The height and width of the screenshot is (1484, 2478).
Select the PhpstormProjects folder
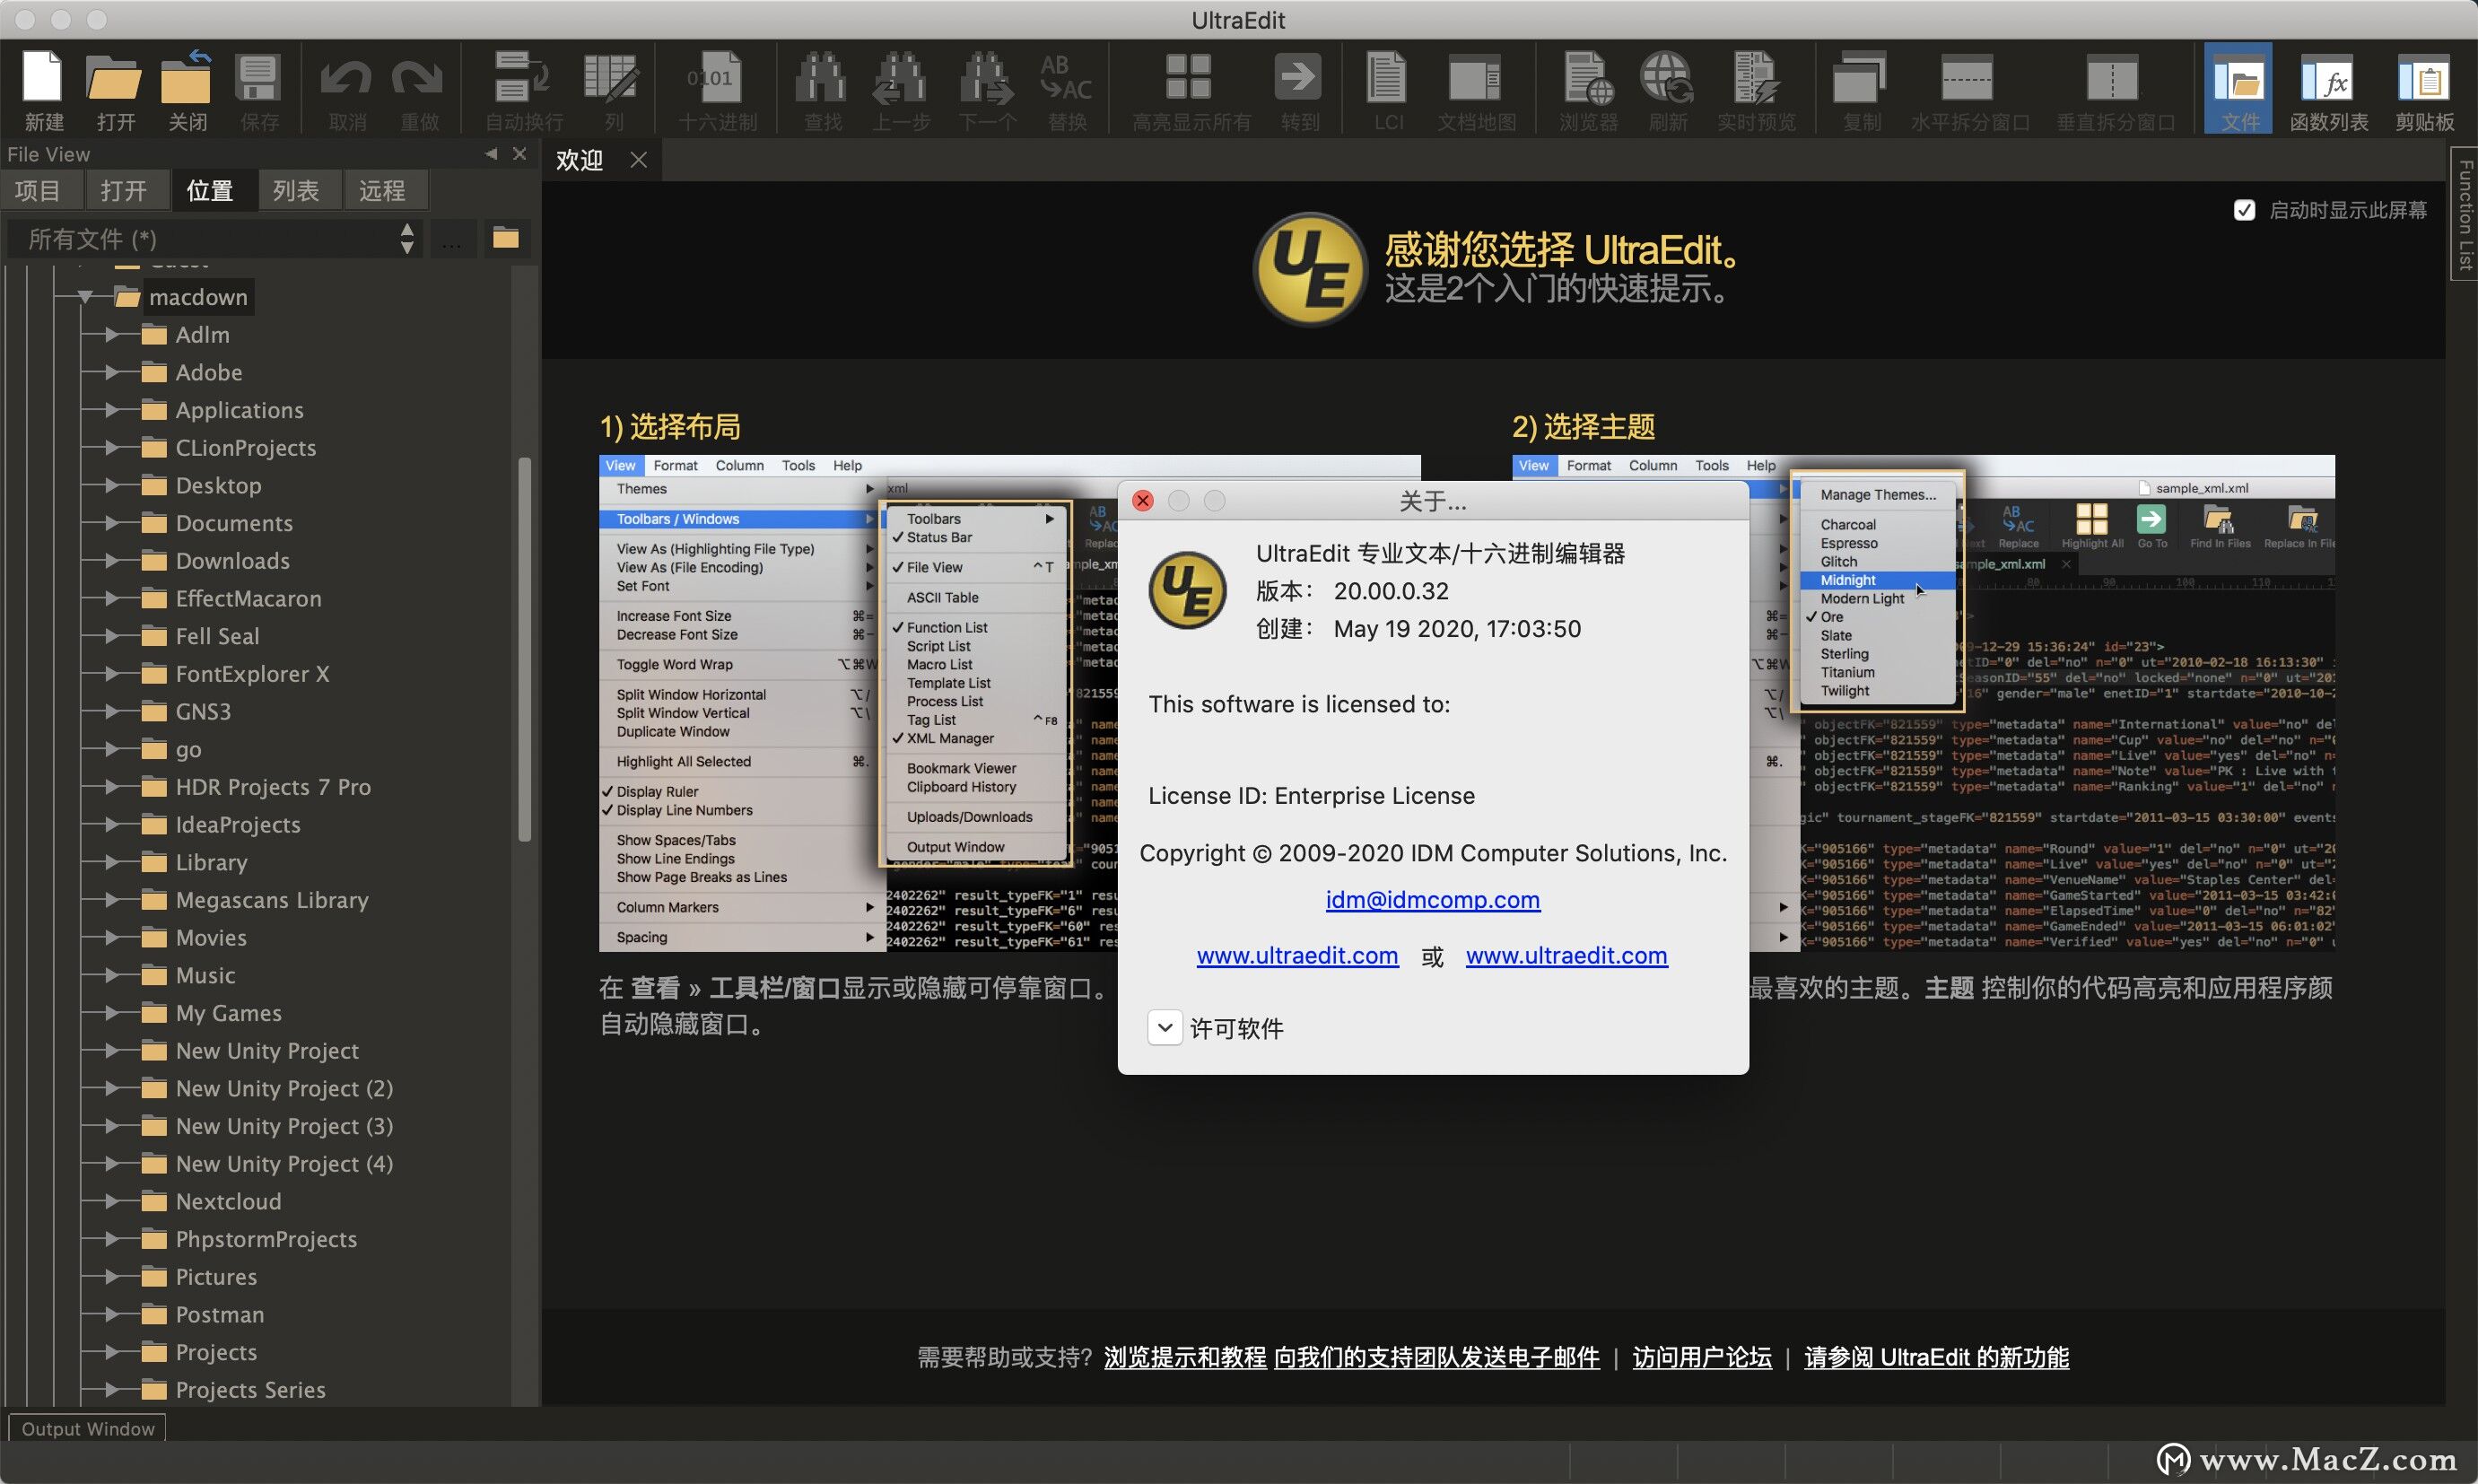coord(266,1239)
